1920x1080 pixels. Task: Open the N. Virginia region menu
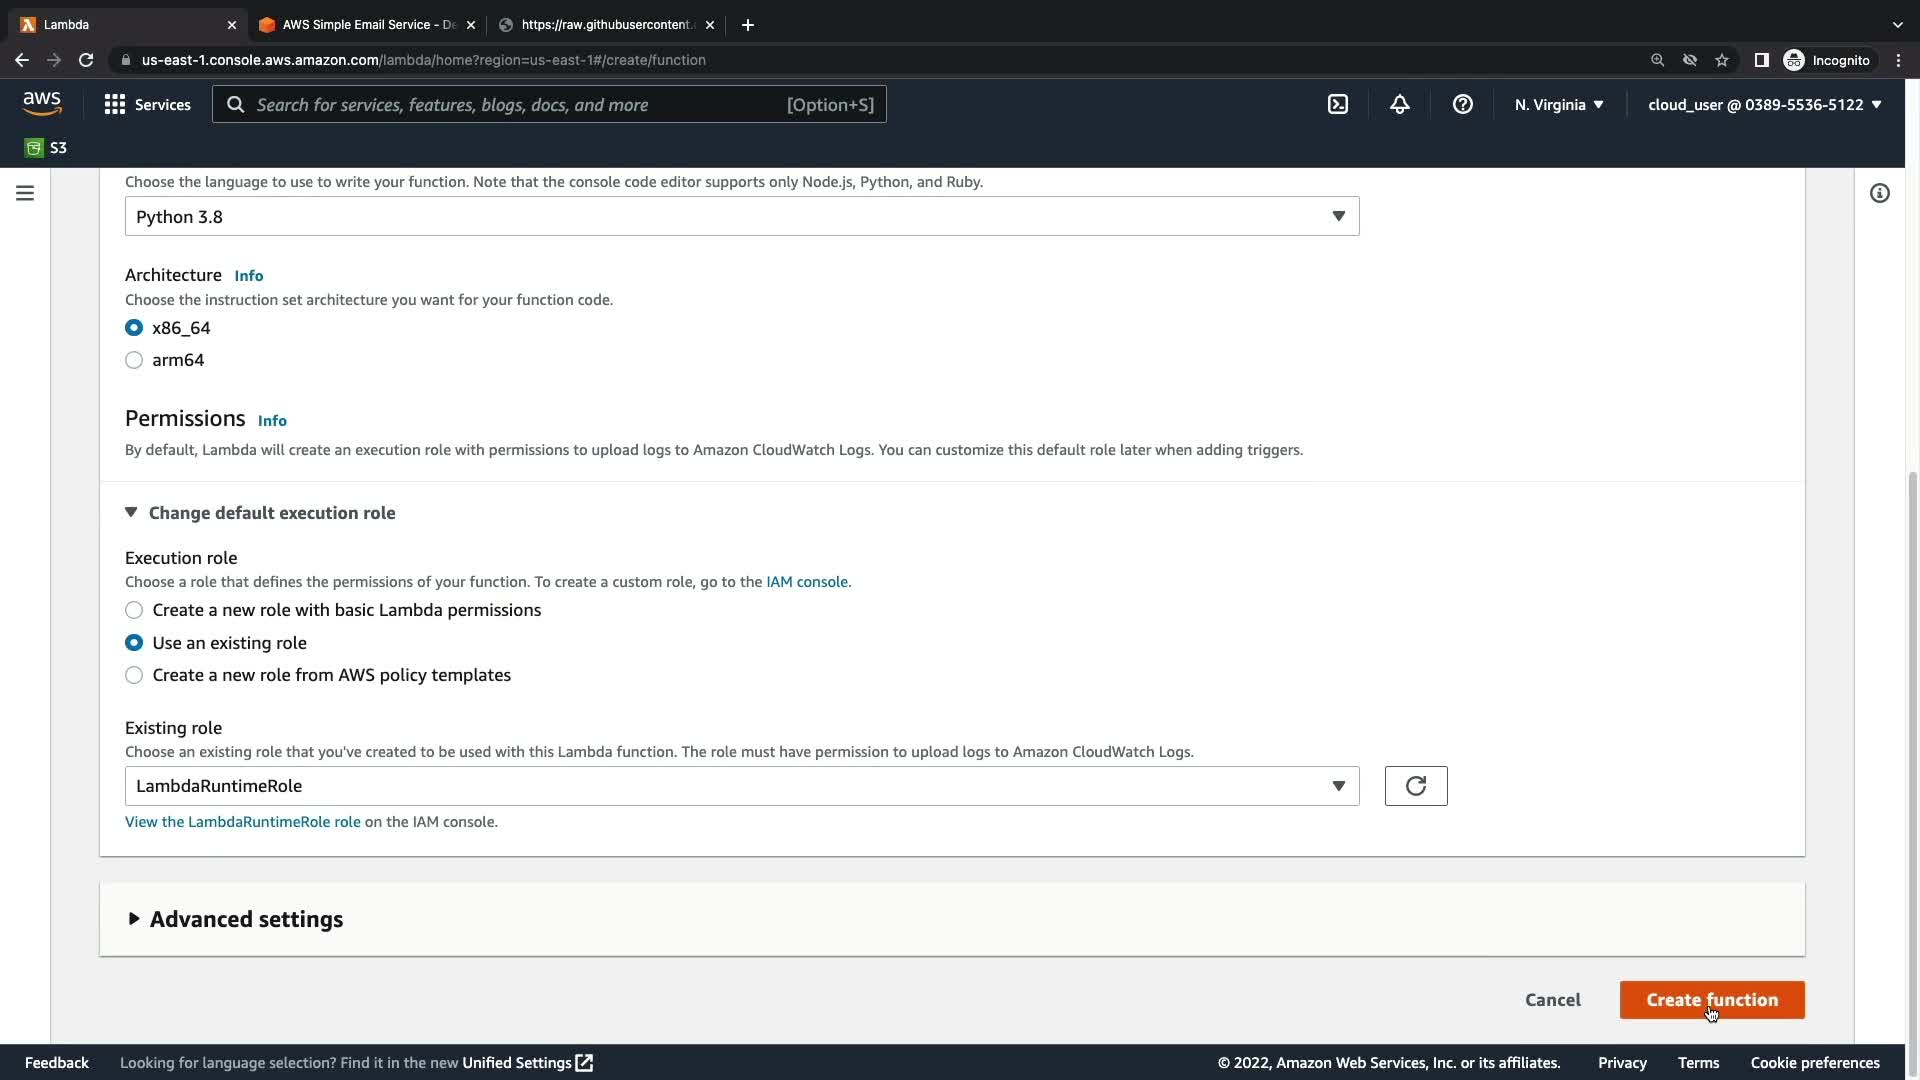tap(1558, 104)
